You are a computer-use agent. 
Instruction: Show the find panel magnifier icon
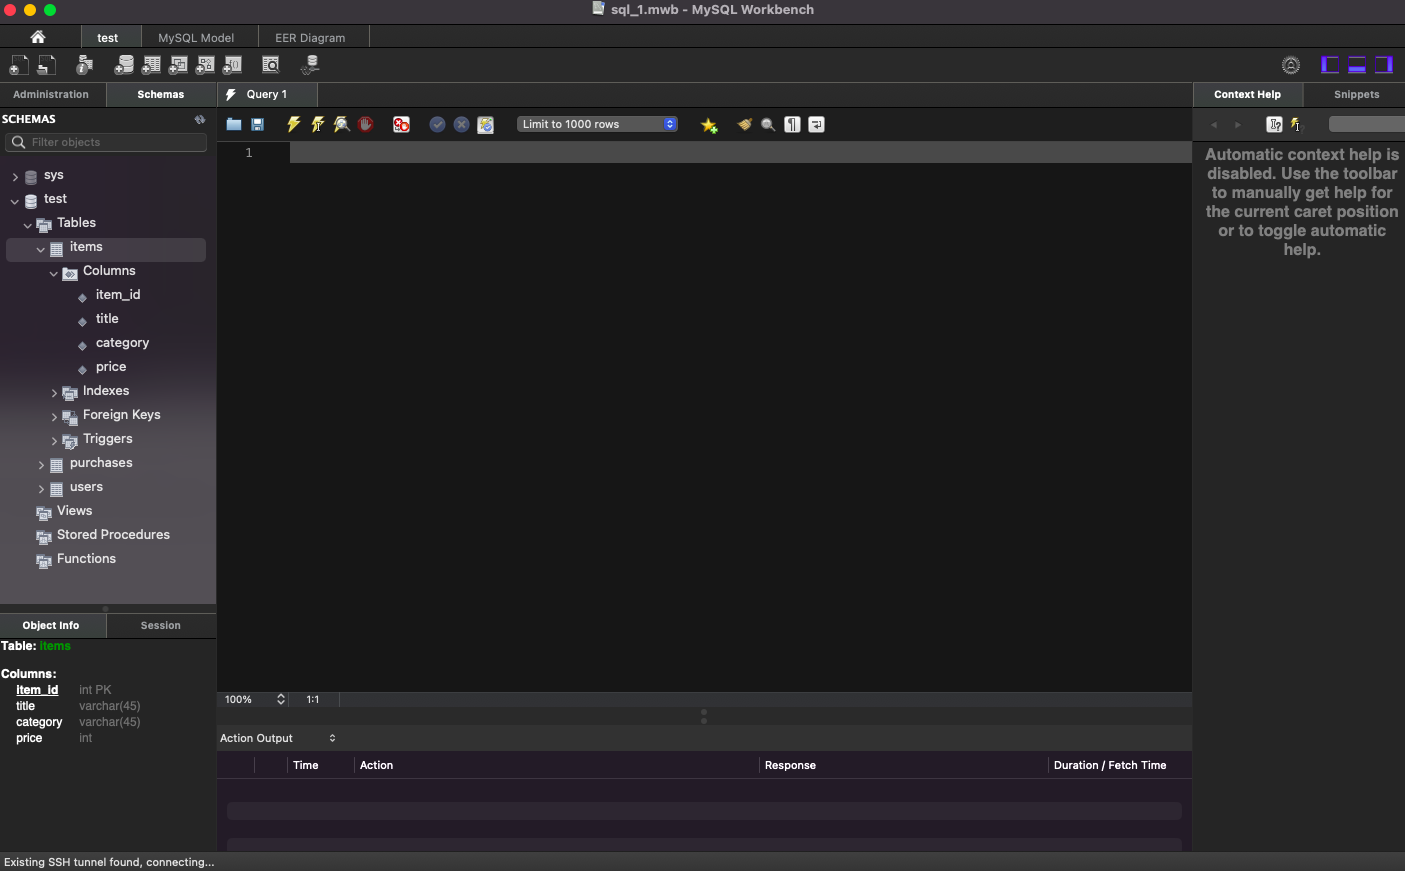coord(768,125)
